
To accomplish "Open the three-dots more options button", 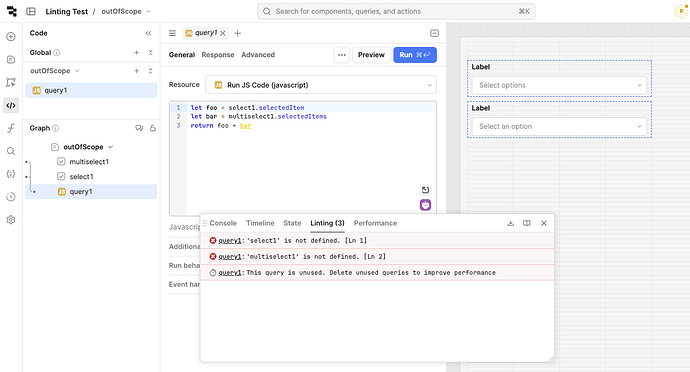I will point(342,55).
